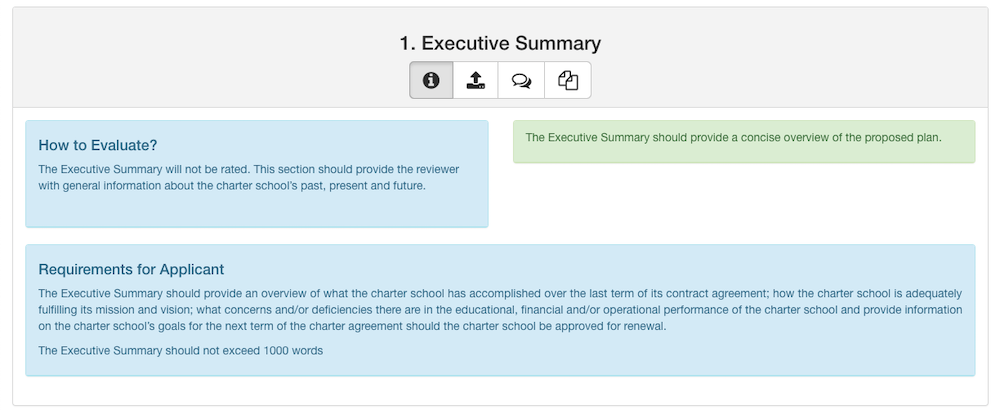This screenshot has width=1000, height=410.
Task: Click the "should not exceed 1000 words" line
Action: [180, 351]
